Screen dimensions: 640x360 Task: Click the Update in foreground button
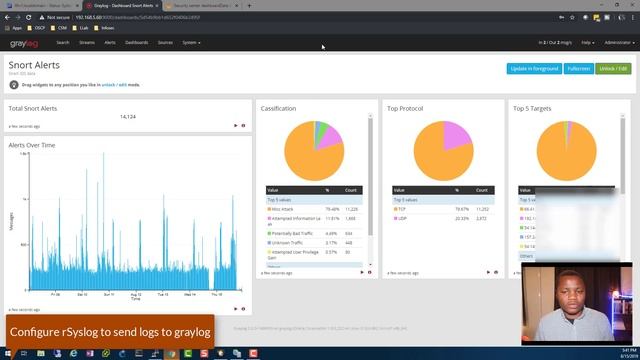click(534, 69)
